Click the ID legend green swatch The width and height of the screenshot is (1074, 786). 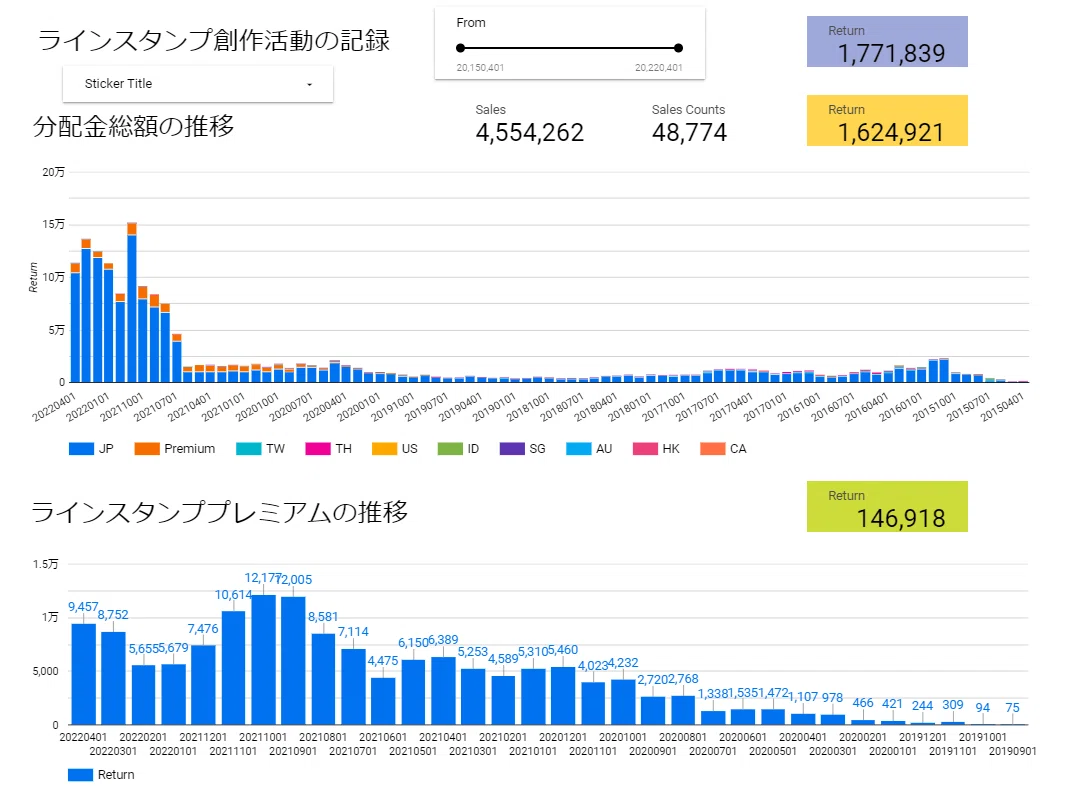[450, 448]
